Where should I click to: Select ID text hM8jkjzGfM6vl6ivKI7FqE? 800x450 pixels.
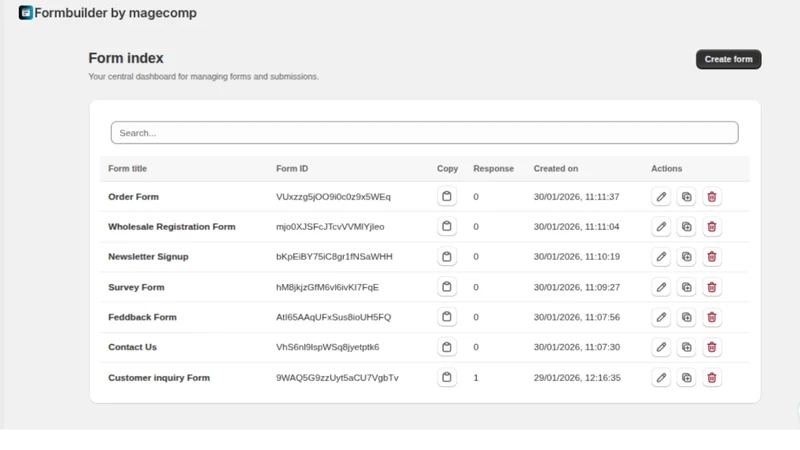coord(328,287)
